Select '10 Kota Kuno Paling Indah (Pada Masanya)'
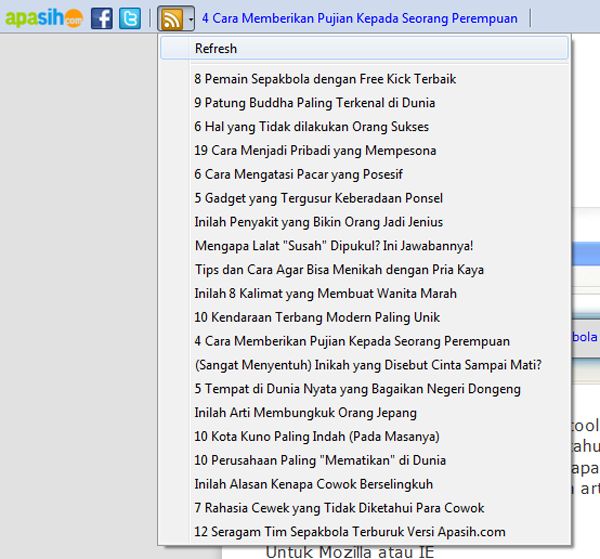The height and width of the screenshot is (559, 600). pyautogui.click(x=364, y=436)
